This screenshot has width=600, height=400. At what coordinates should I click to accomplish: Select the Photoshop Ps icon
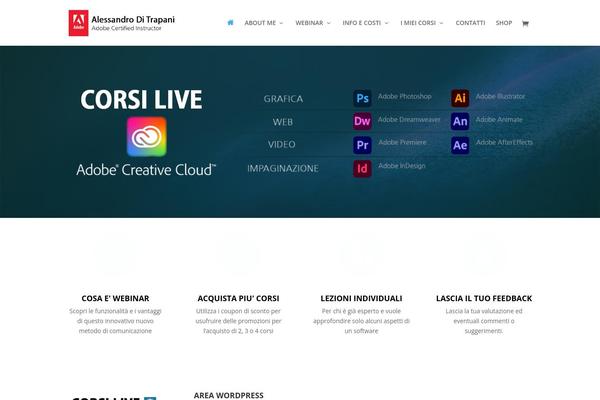[362, 98]
